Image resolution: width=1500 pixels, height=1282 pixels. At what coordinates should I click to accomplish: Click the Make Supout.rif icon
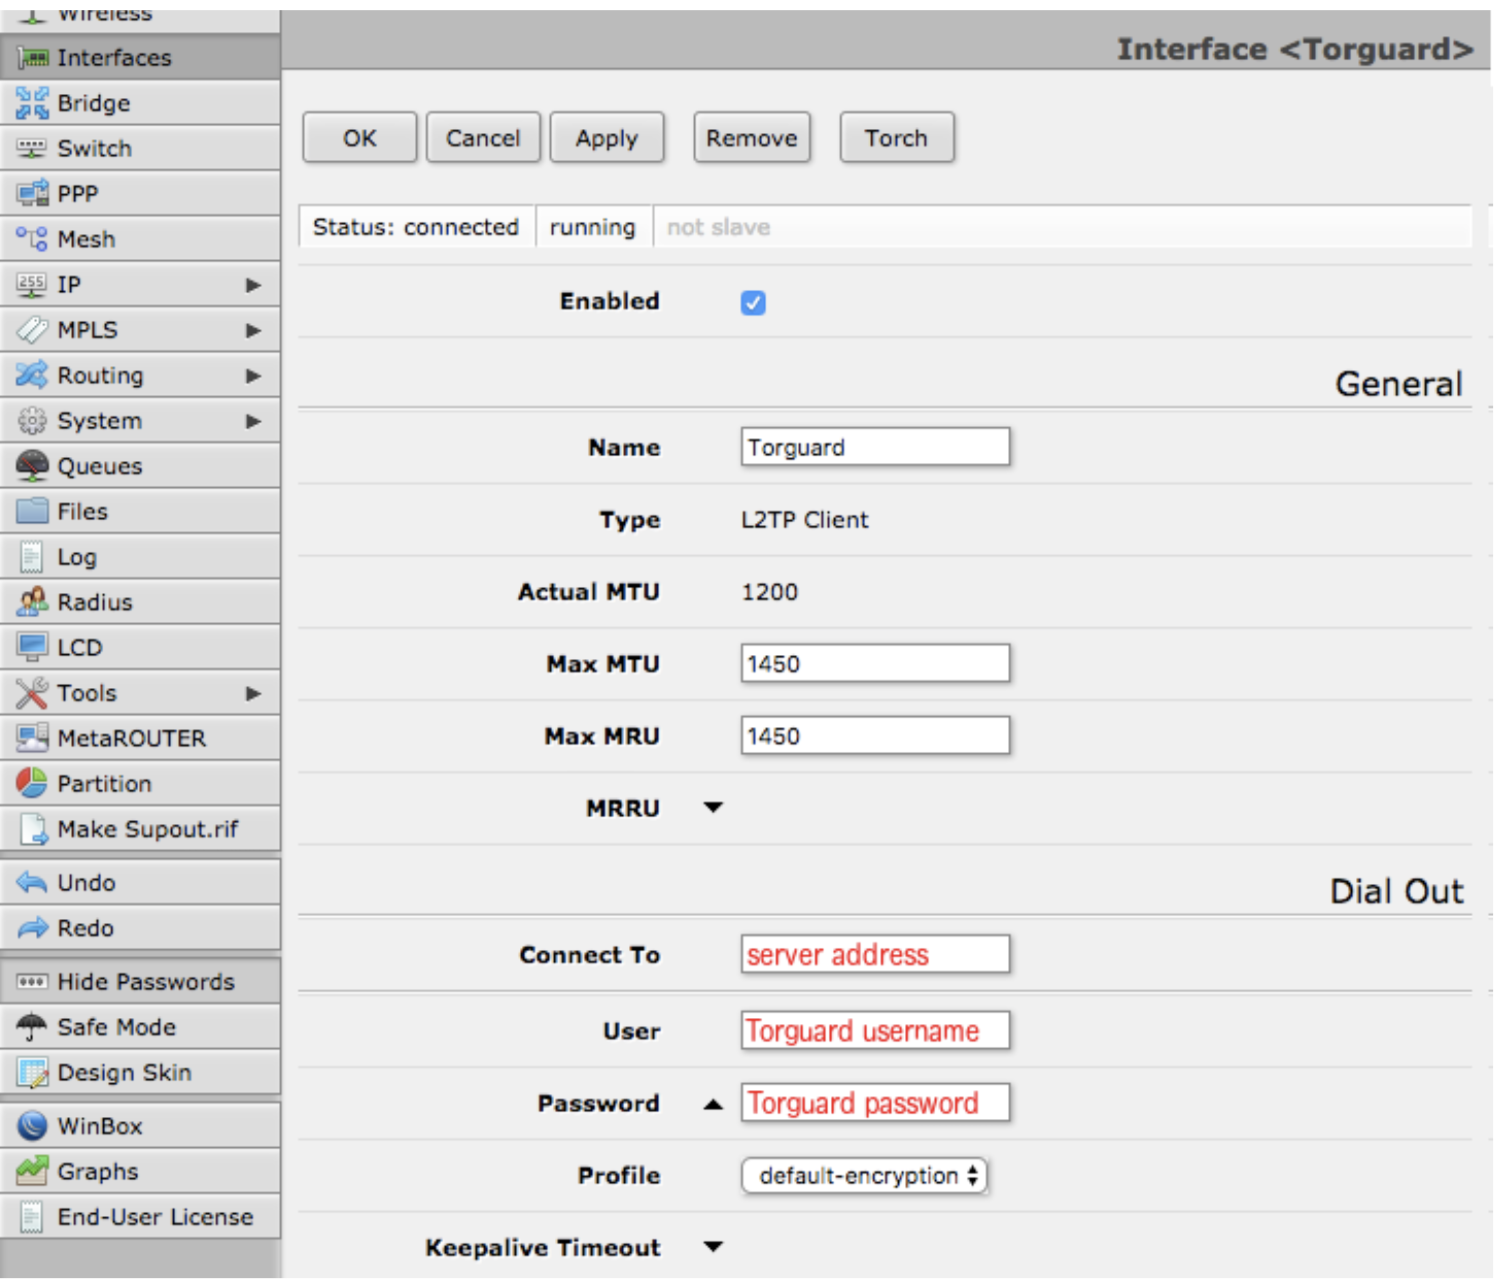33,828
